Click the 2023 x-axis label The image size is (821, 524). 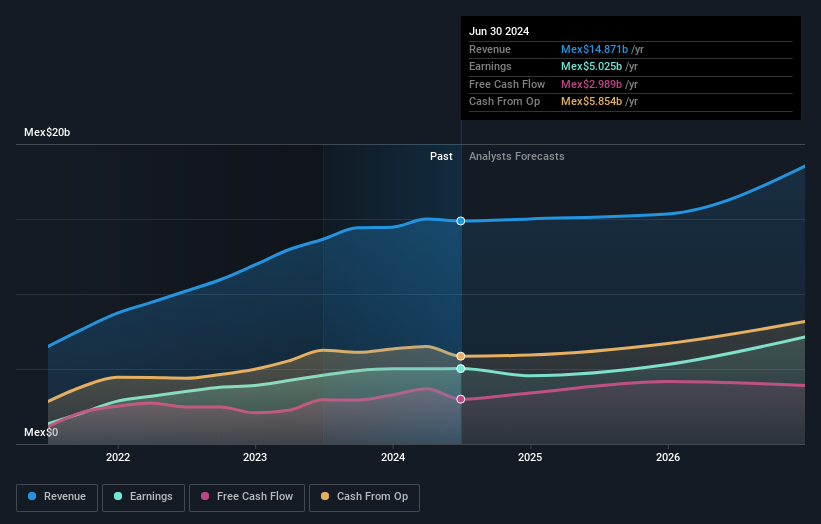pos(255,457)
